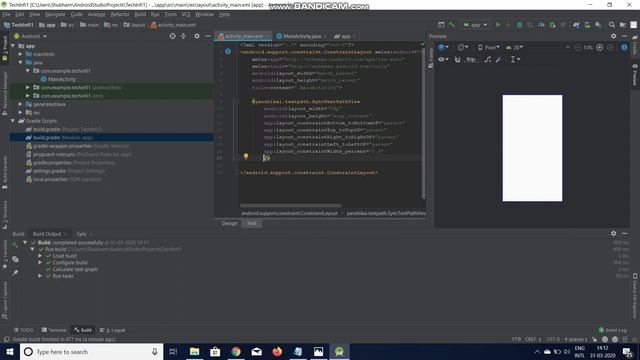The height and width of the screenshot is (360, 640).
Task: Sync project with Gradle files elephant icon
Action: click(576, 25)
